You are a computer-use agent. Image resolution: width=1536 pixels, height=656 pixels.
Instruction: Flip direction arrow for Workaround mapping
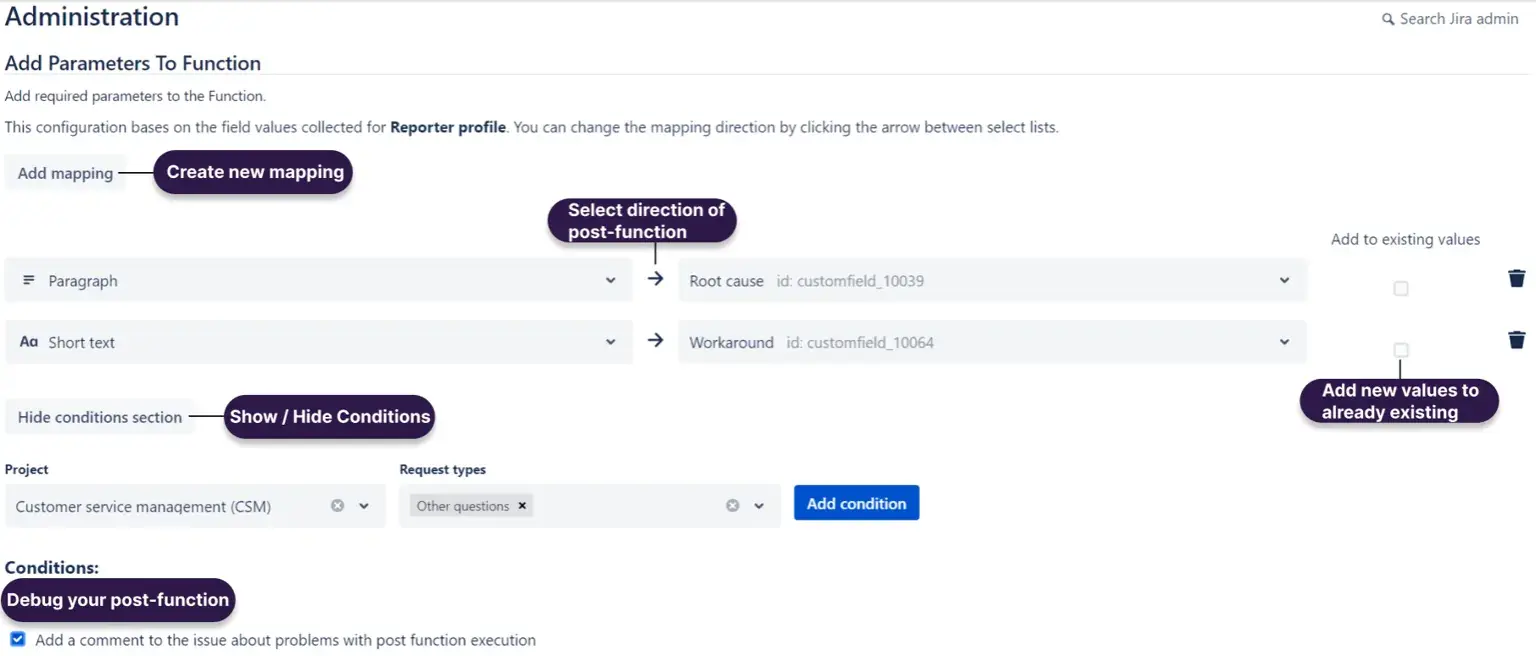[x=655, y=341]
